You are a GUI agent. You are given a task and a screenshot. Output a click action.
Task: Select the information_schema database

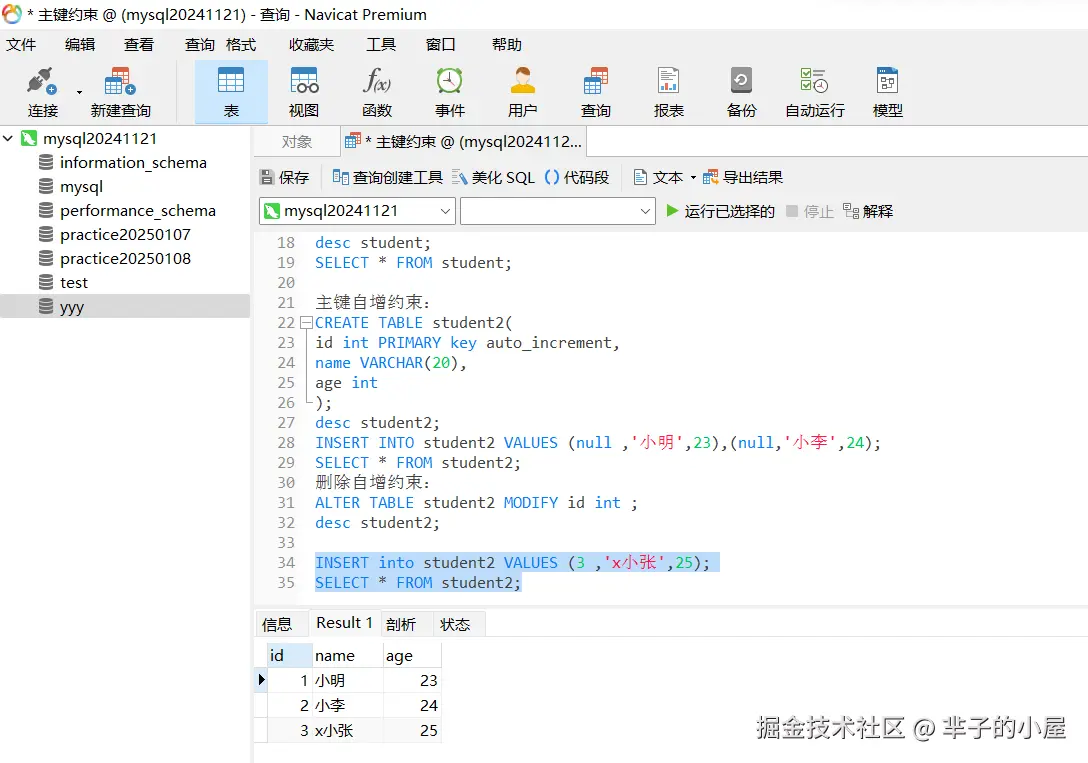[x=133, y=162]
